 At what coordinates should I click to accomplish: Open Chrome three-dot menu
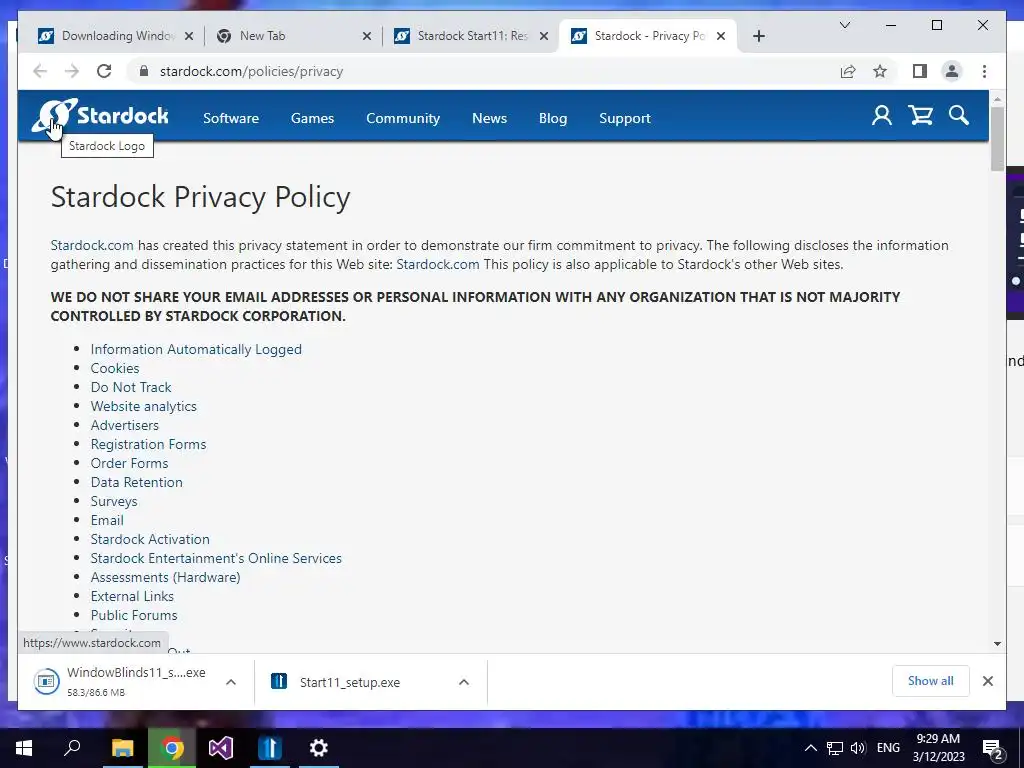click(984, 71)
